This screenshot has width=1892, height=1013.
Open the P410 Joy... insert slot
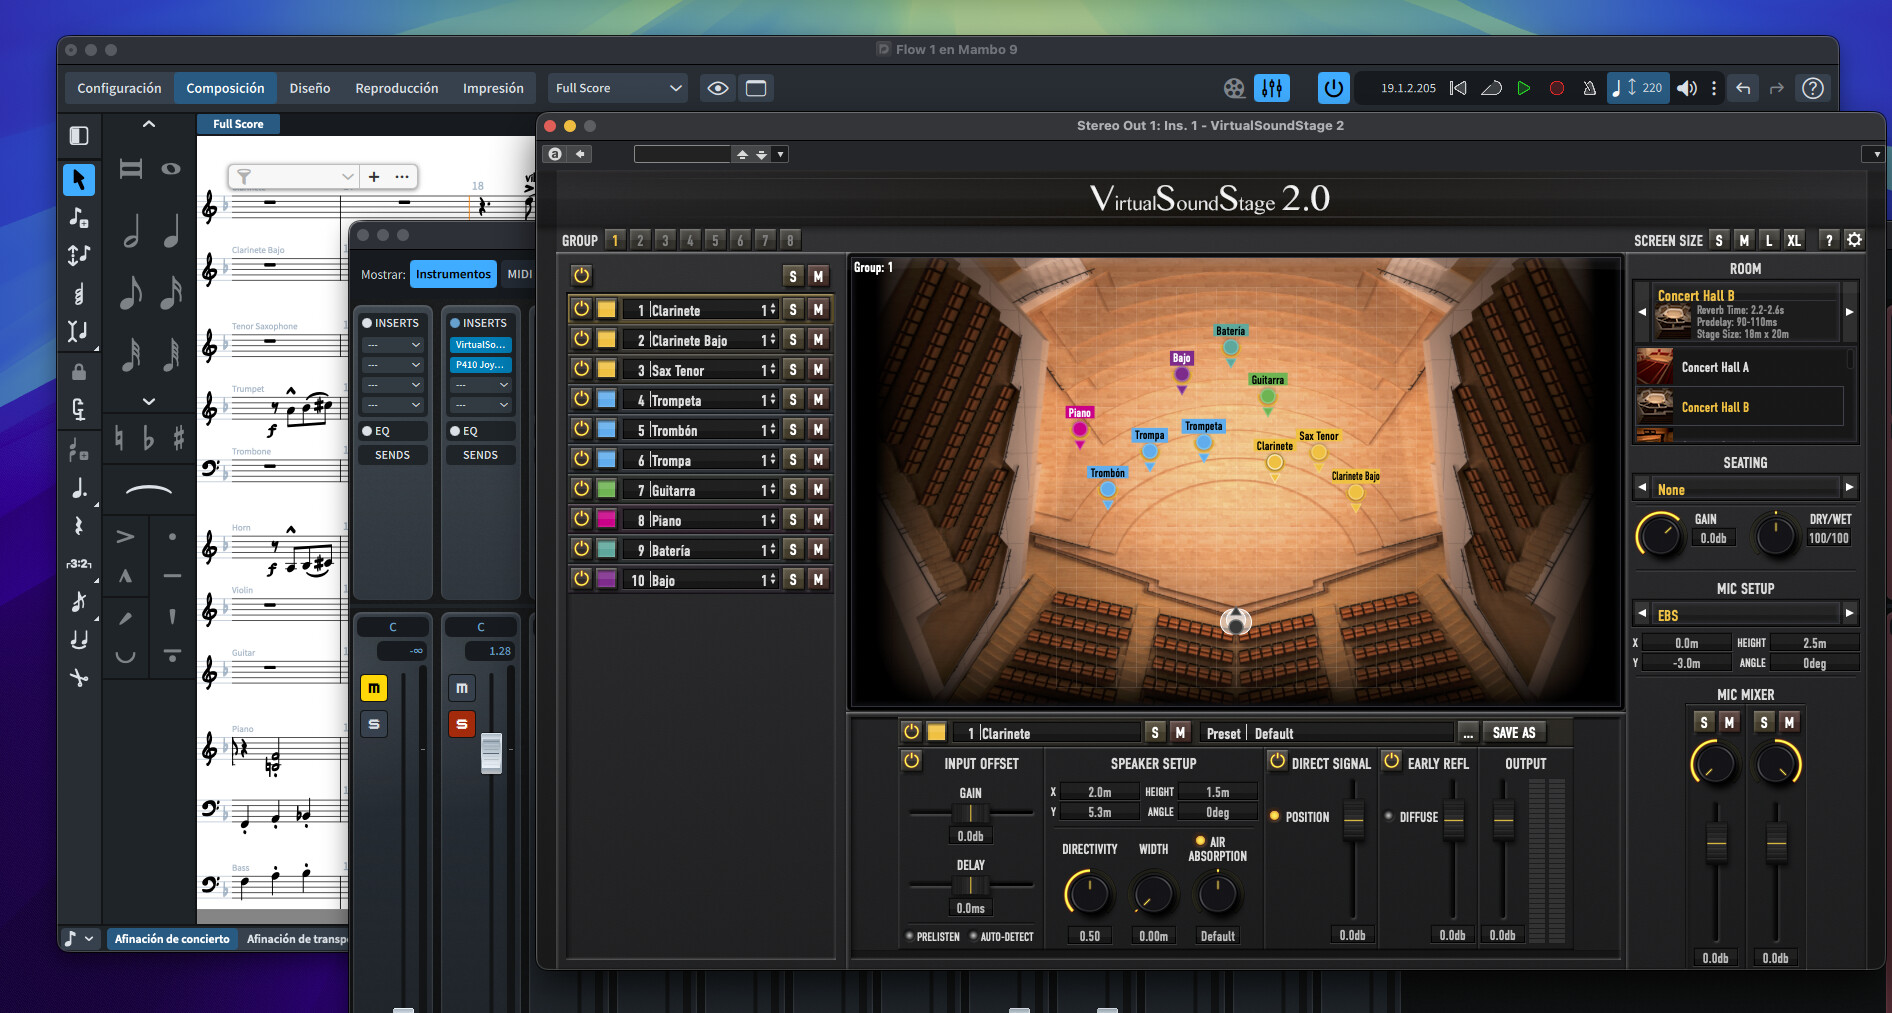481,365
